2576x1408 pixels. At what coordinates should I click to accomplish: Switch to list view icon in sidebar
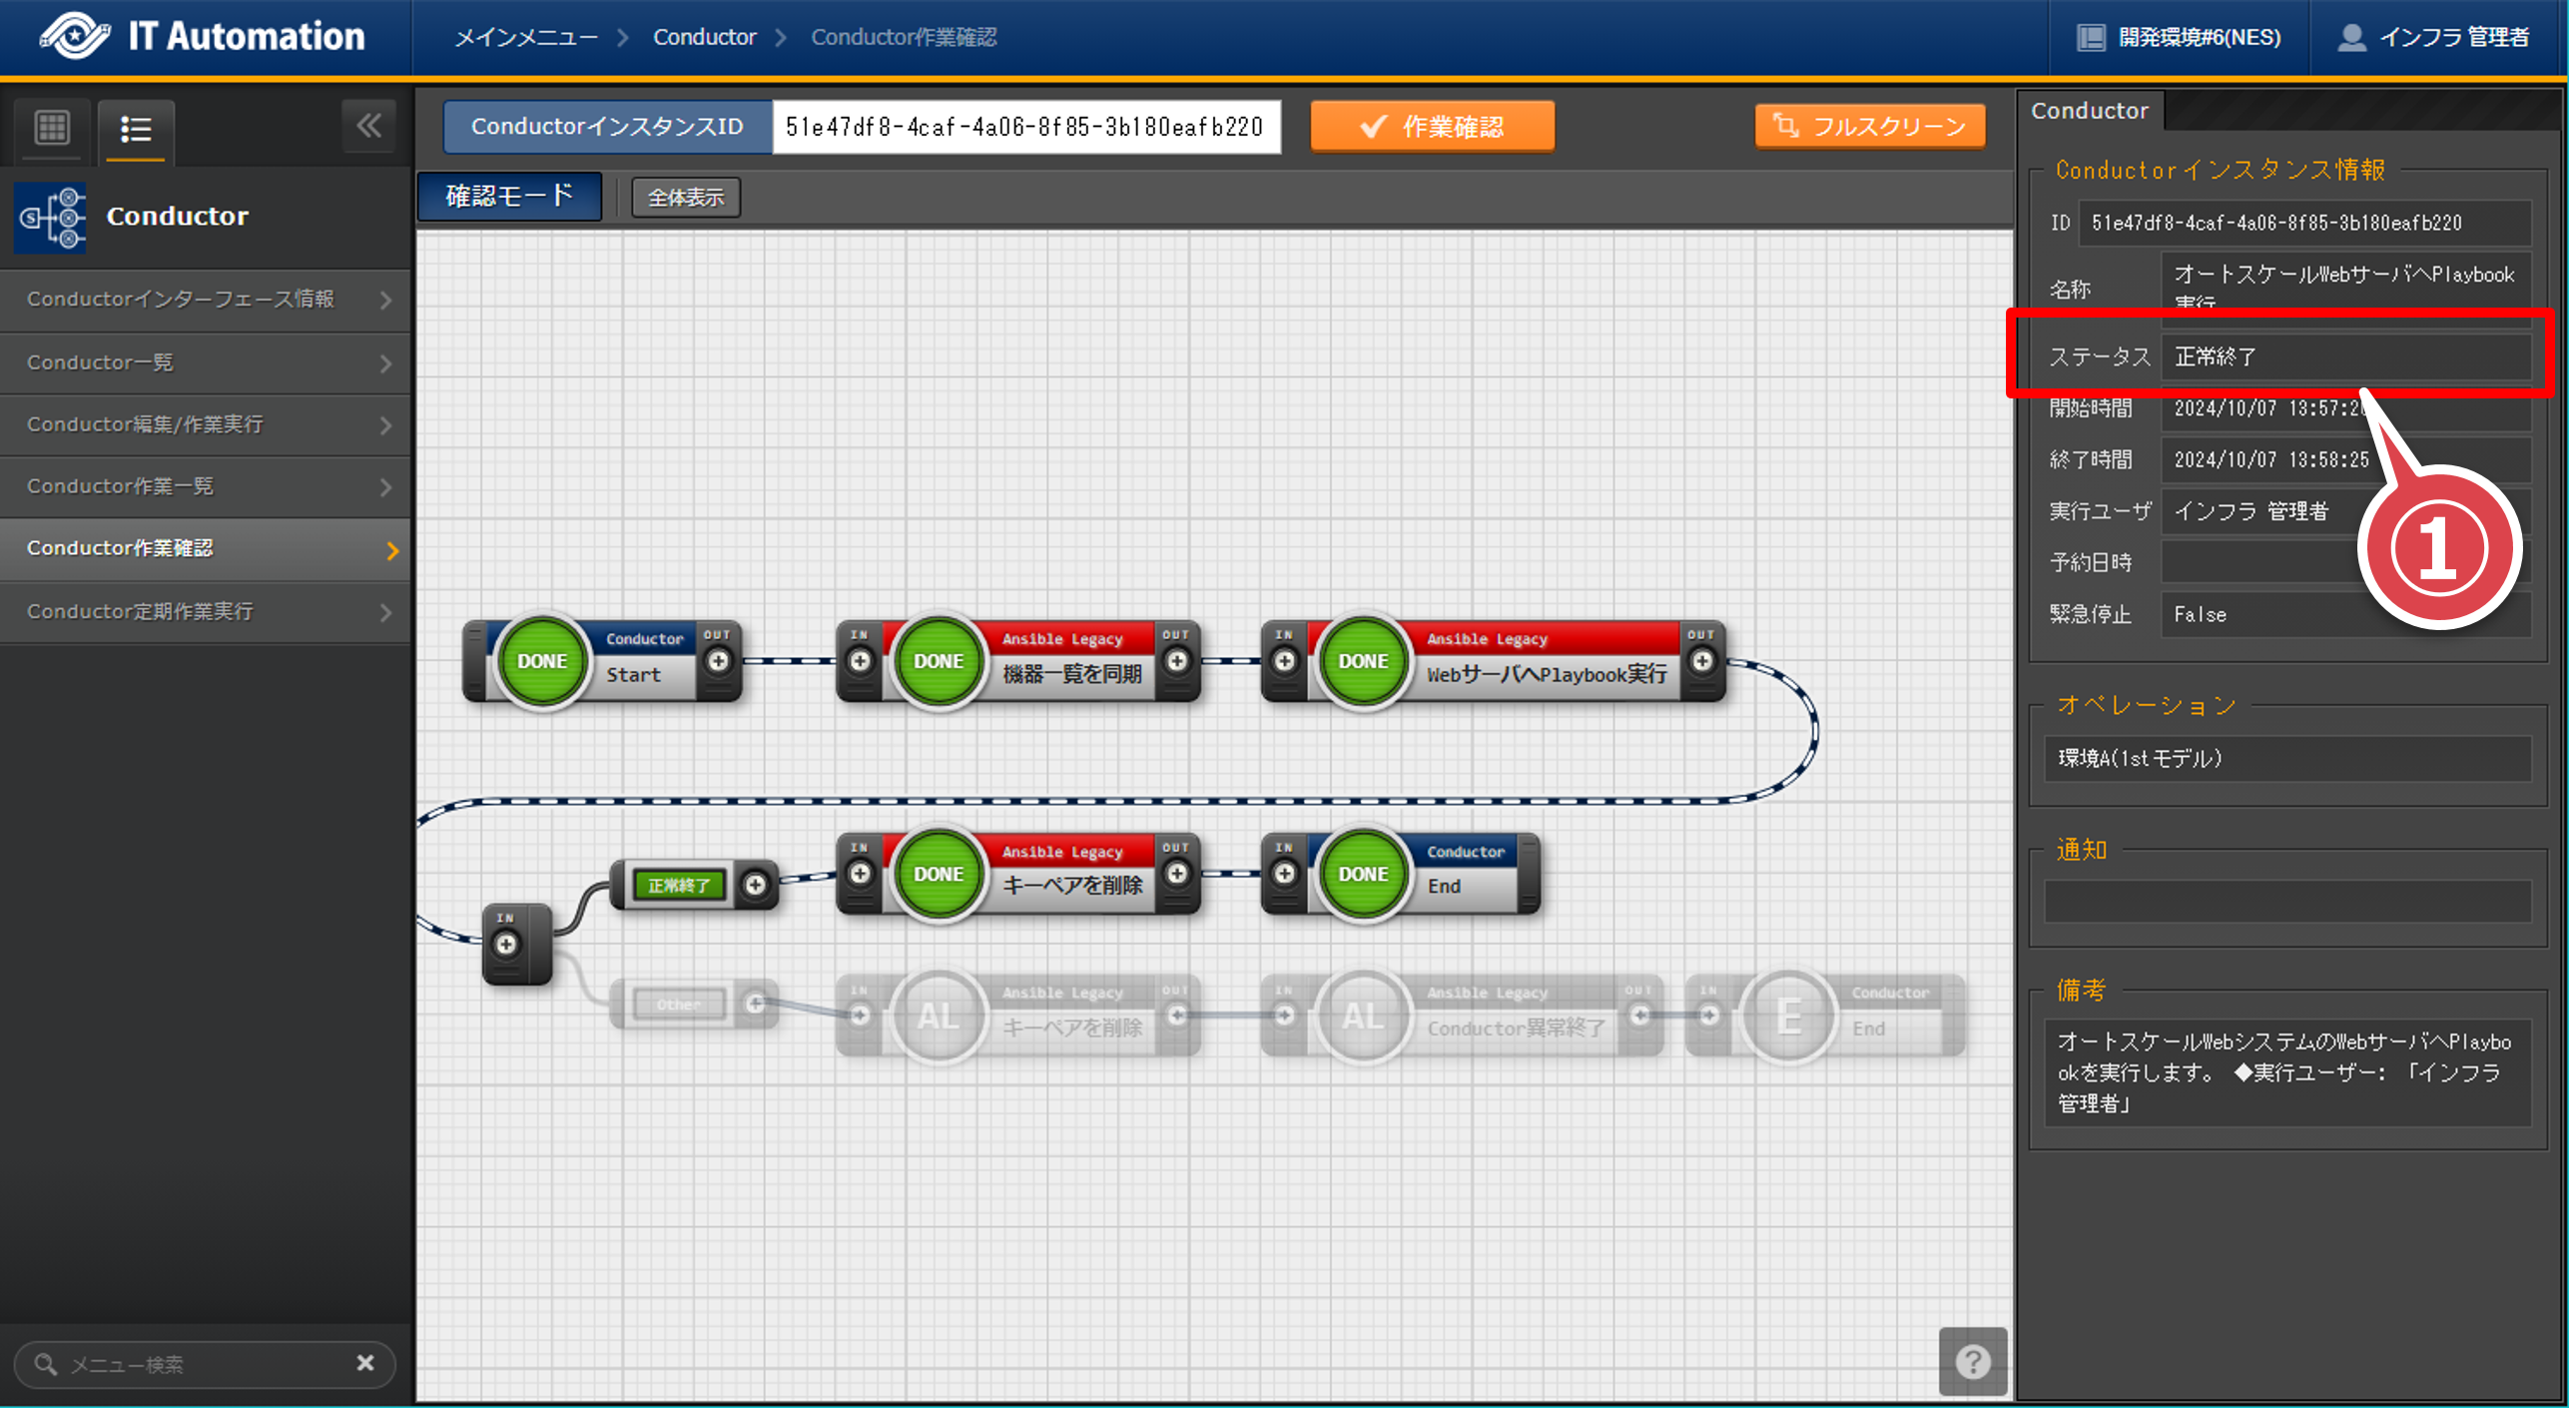136,129
